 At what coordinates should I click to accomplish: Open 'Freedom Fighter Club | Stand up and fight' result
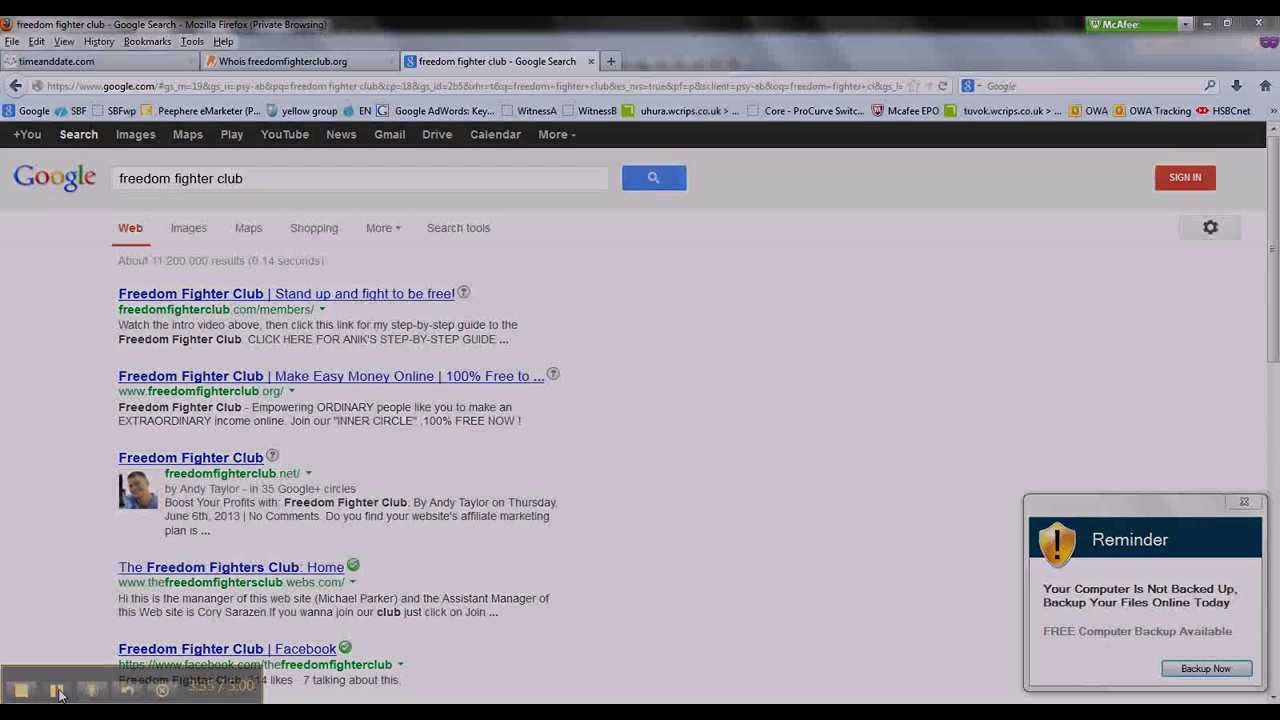click(x=286, y=294)
